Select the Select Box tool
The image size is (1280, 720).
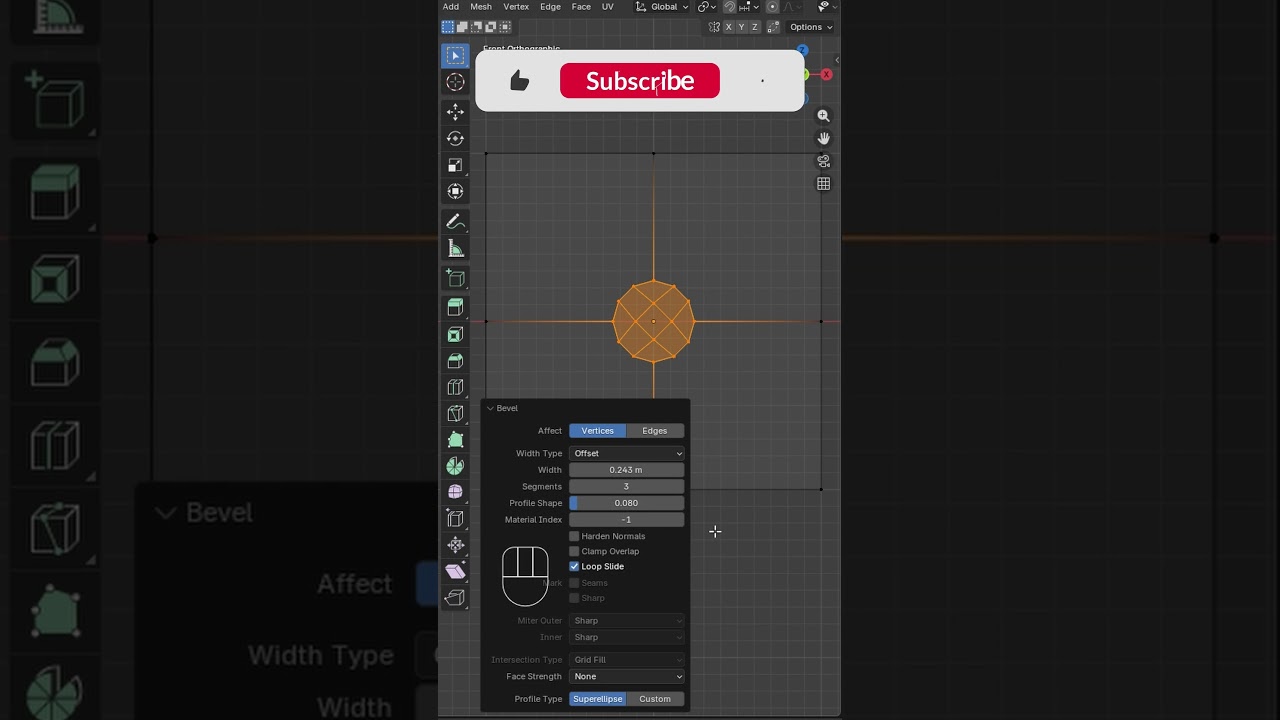click(x=455, y=56)
